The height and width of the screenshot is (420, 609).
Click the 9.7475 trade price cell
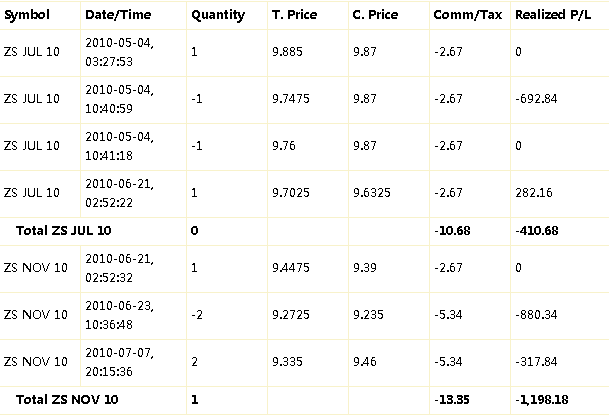coord(291,99)
